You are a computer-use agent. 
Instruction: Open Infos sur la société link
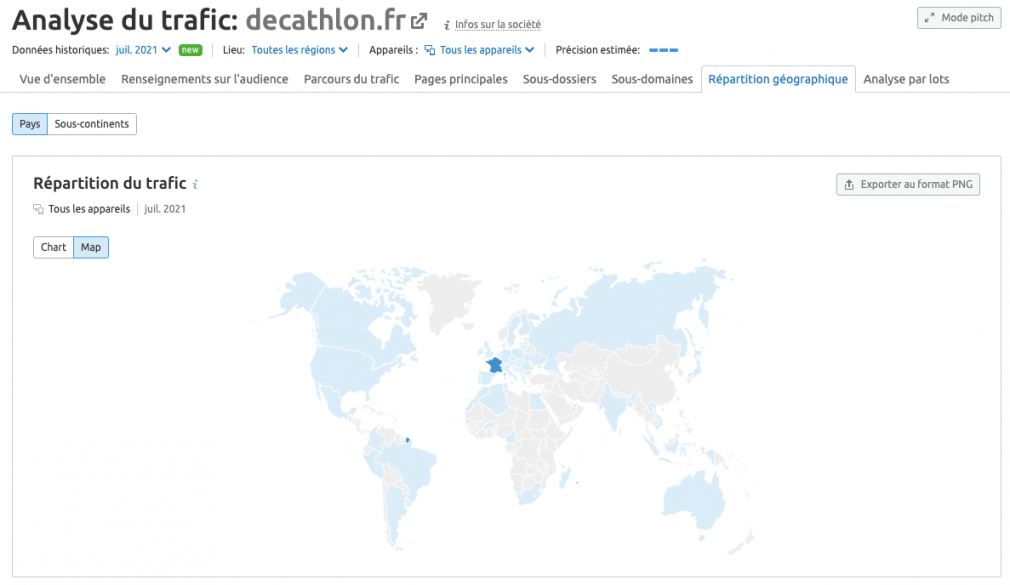pyautogui.click(x=497, y=24)
